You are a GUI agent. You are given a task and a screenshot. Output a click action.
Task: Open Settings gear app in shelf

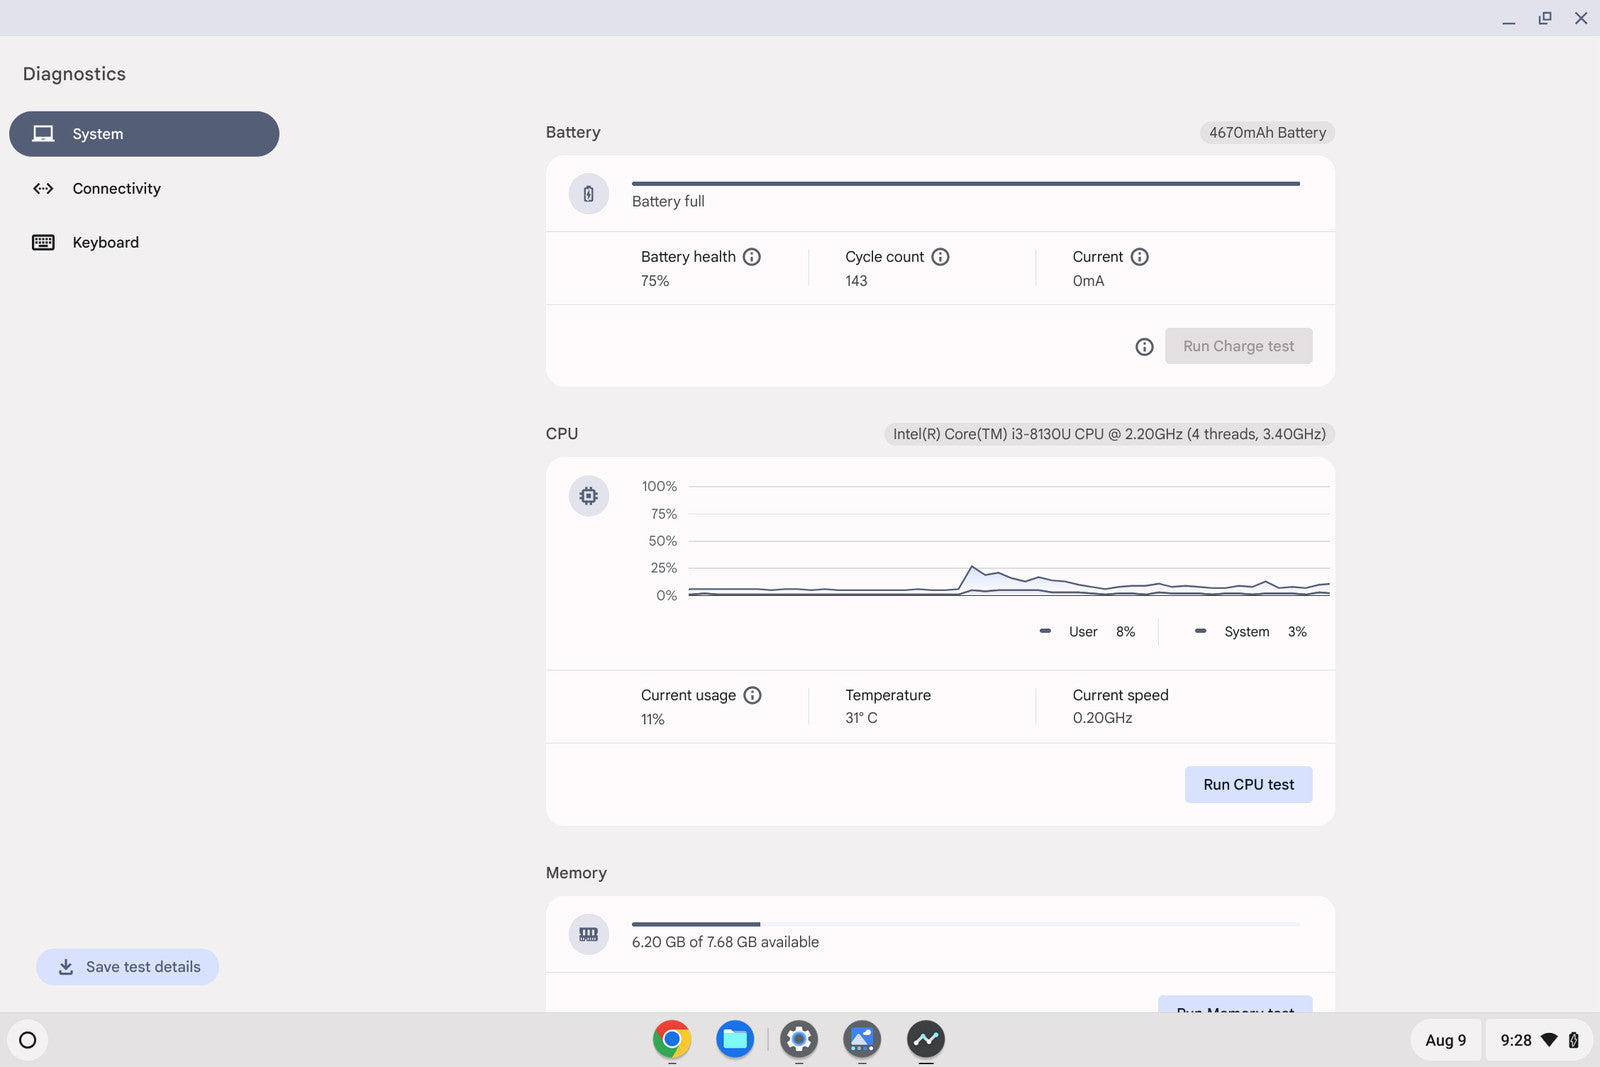pos(799,1039)
